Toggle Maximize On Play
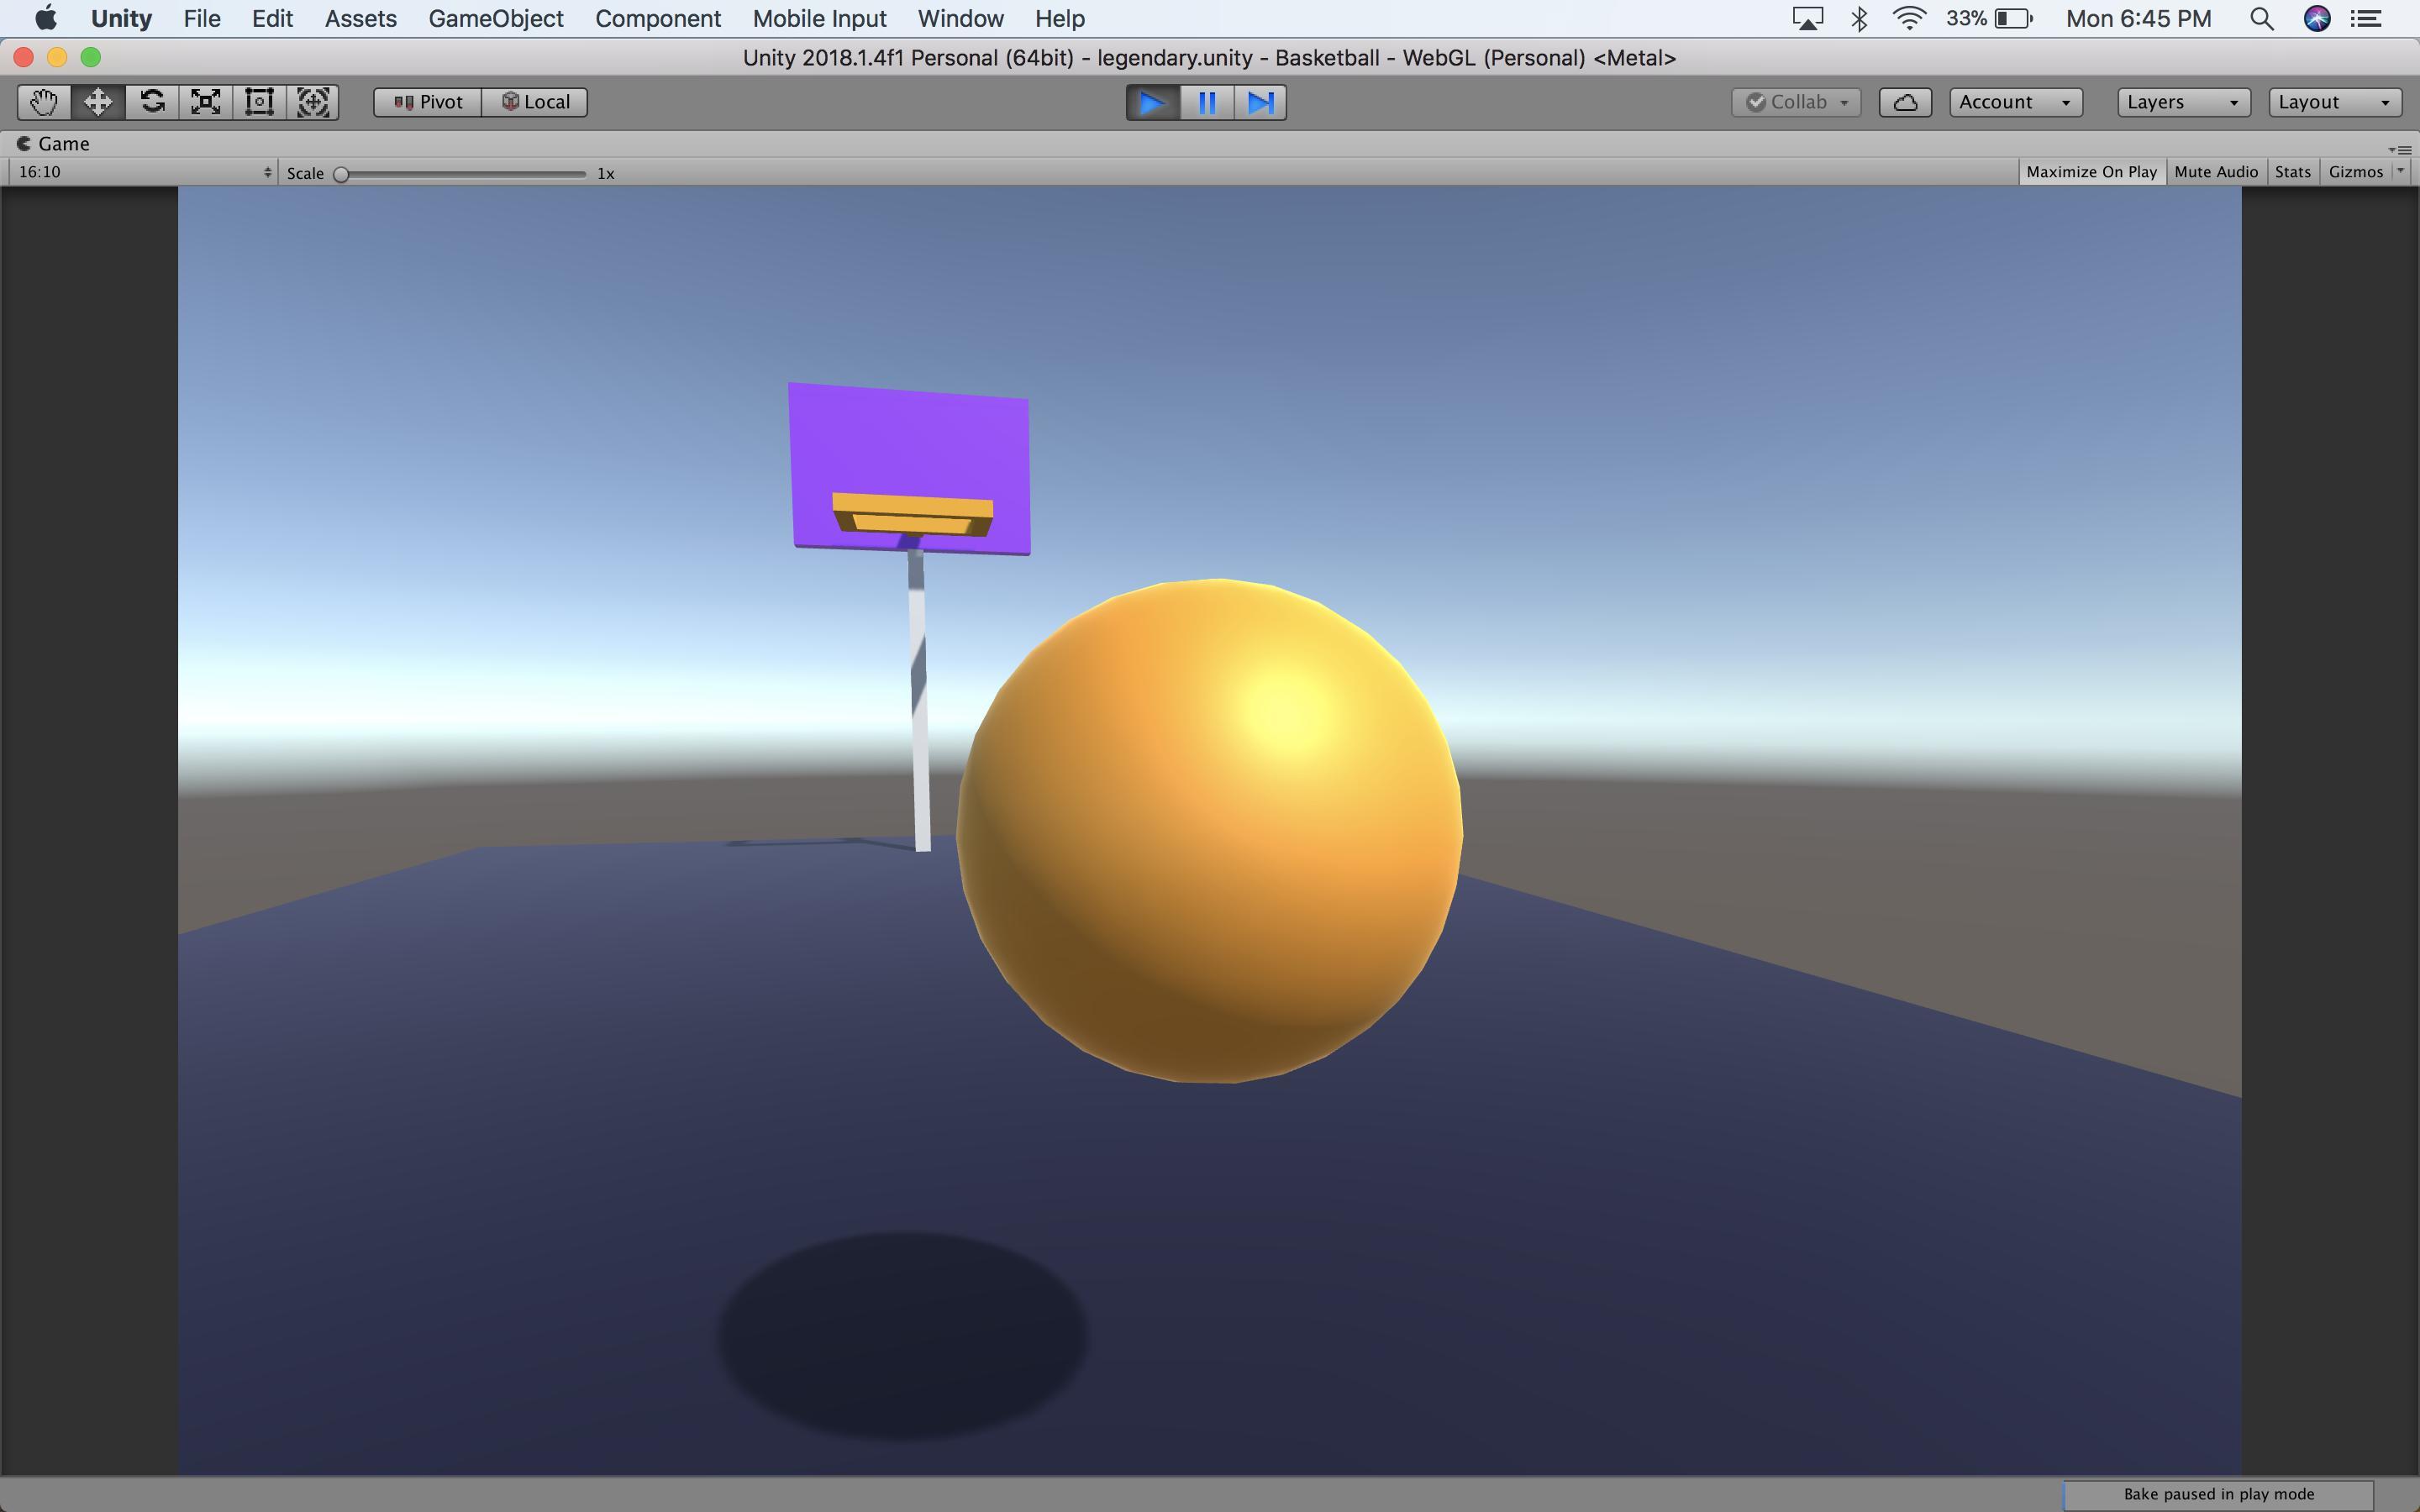This screenshot has height=1512, width=2420. click(x=2091, y=172)
